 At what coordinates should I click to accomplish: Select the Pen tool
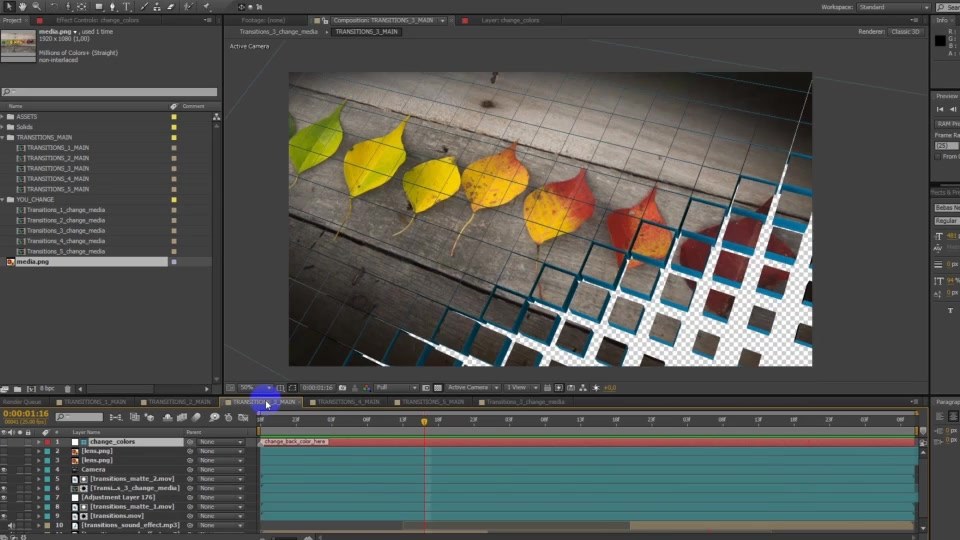point(113,7)
